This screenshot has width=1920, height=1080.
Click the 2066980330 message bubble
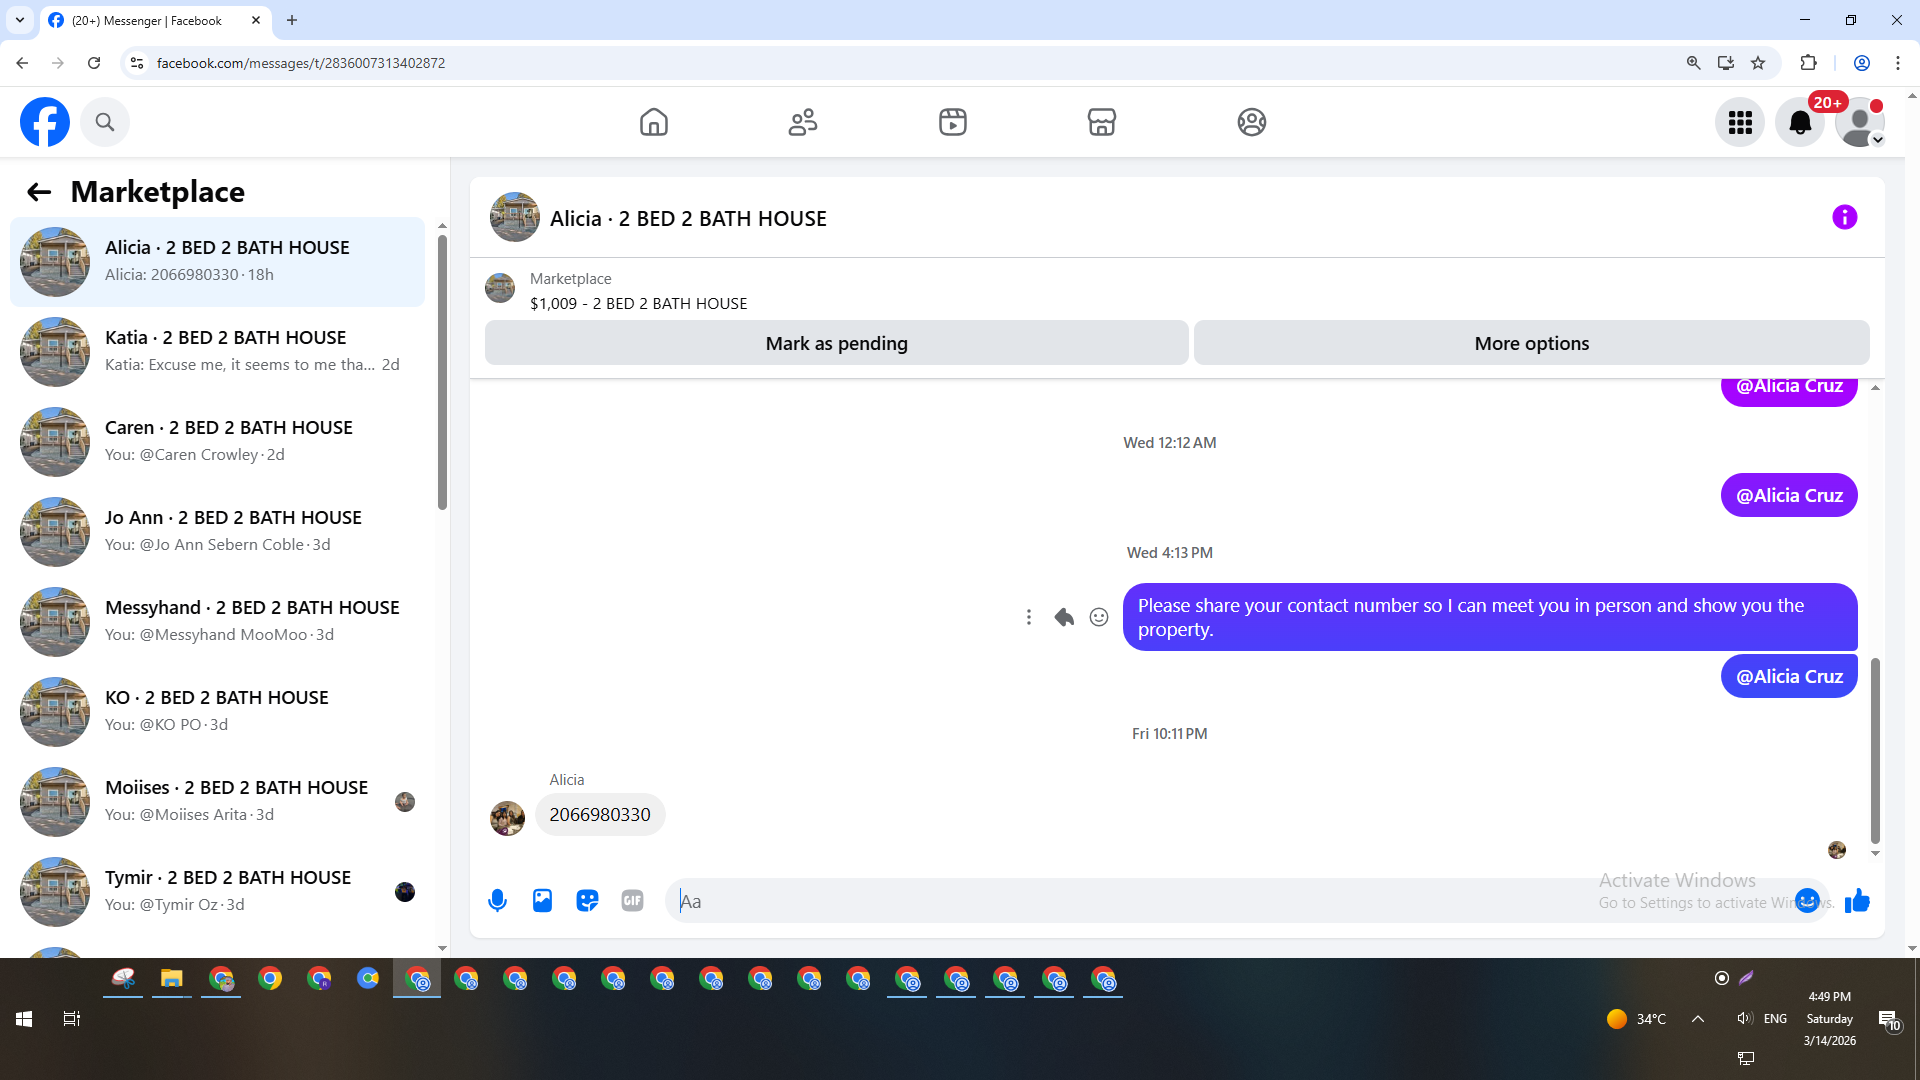click(x=600, y=815)
